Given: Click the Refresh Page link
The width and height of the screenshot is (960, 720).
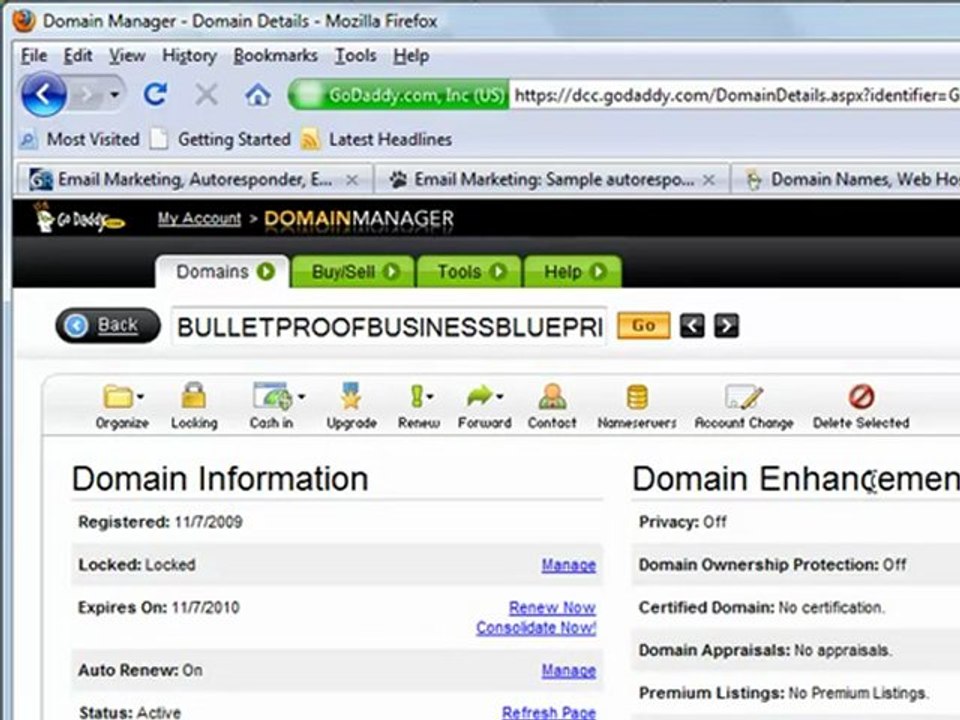Looking at the screenshot, I should click(549, 712).
